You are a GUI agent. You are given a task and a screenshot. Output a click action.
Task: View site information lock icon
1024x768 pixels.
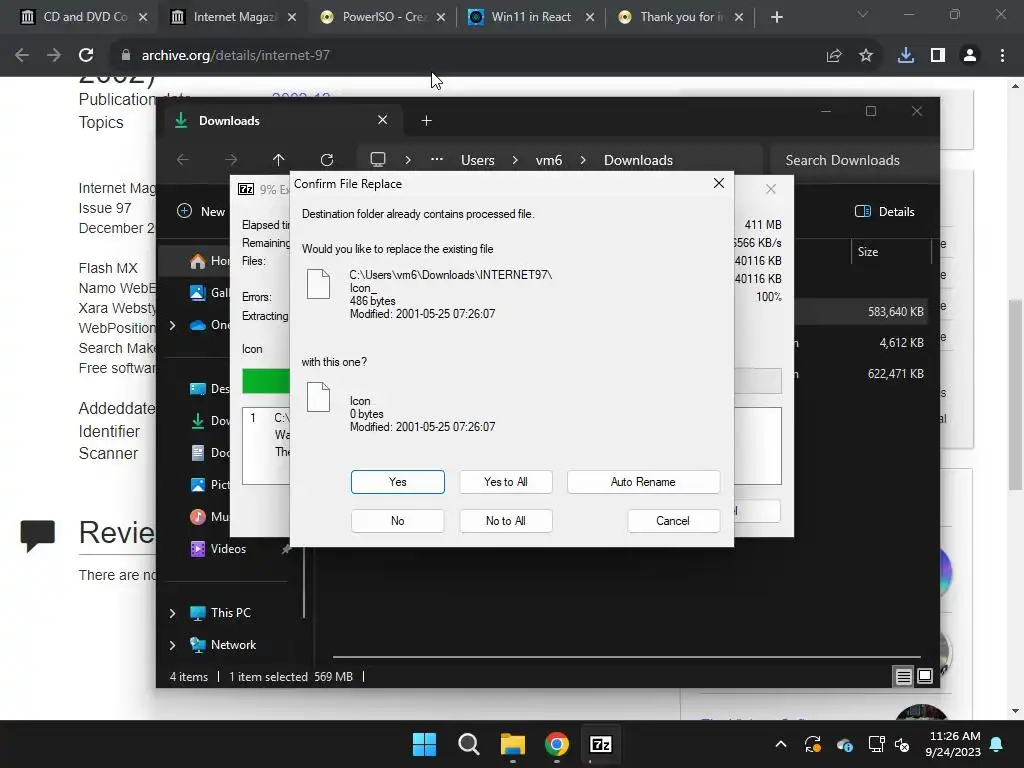[126, 56]
